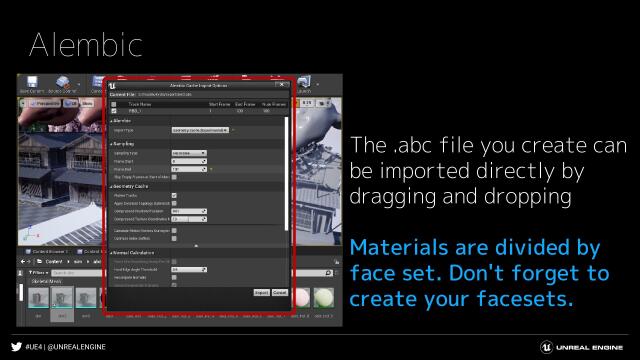Close the Alembic Cache Import Options dialog
The width and height of the screenshot is (640, 360).
[x=281, y=84]
